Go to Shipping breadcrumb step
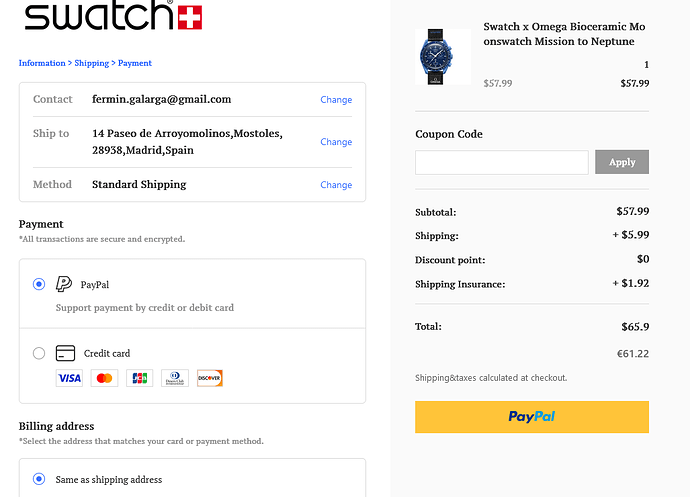Image resolution: width=690 pixels, height=497 pixels. pos(92,63)
